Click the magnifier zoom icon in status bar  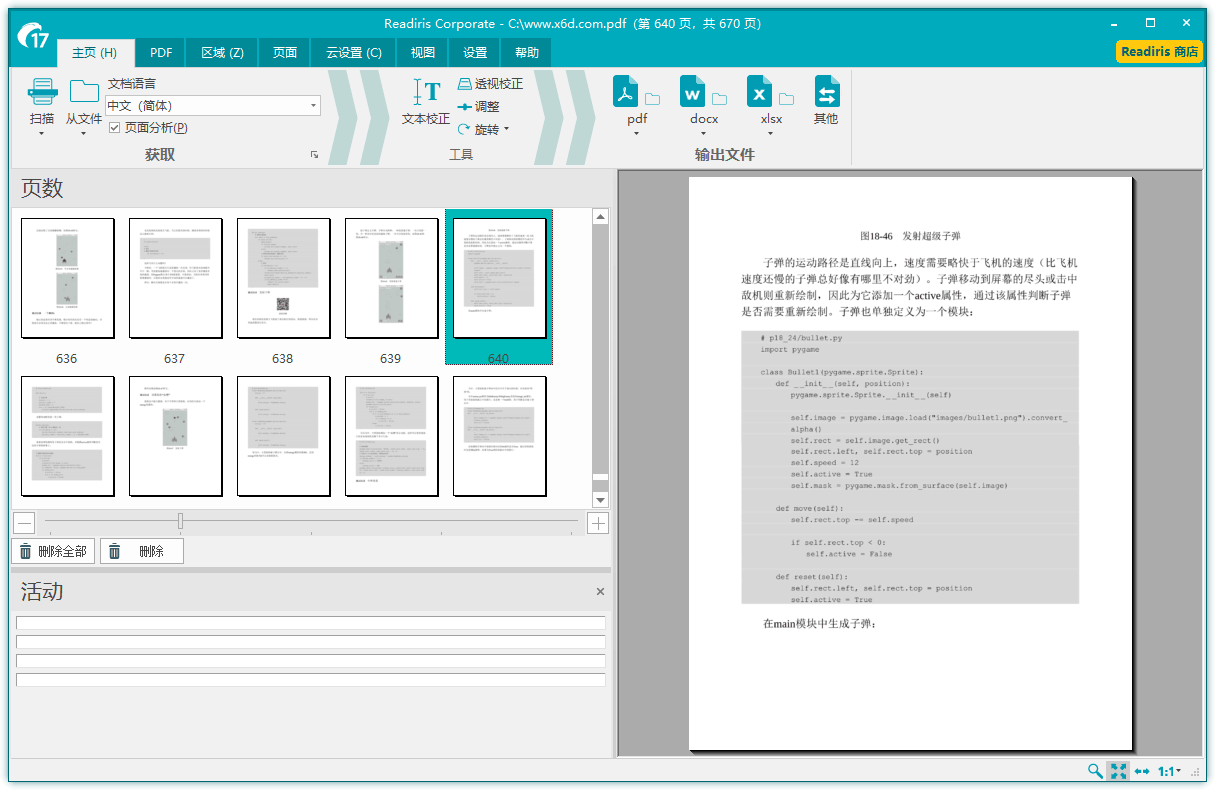[x=1095, y=771]
